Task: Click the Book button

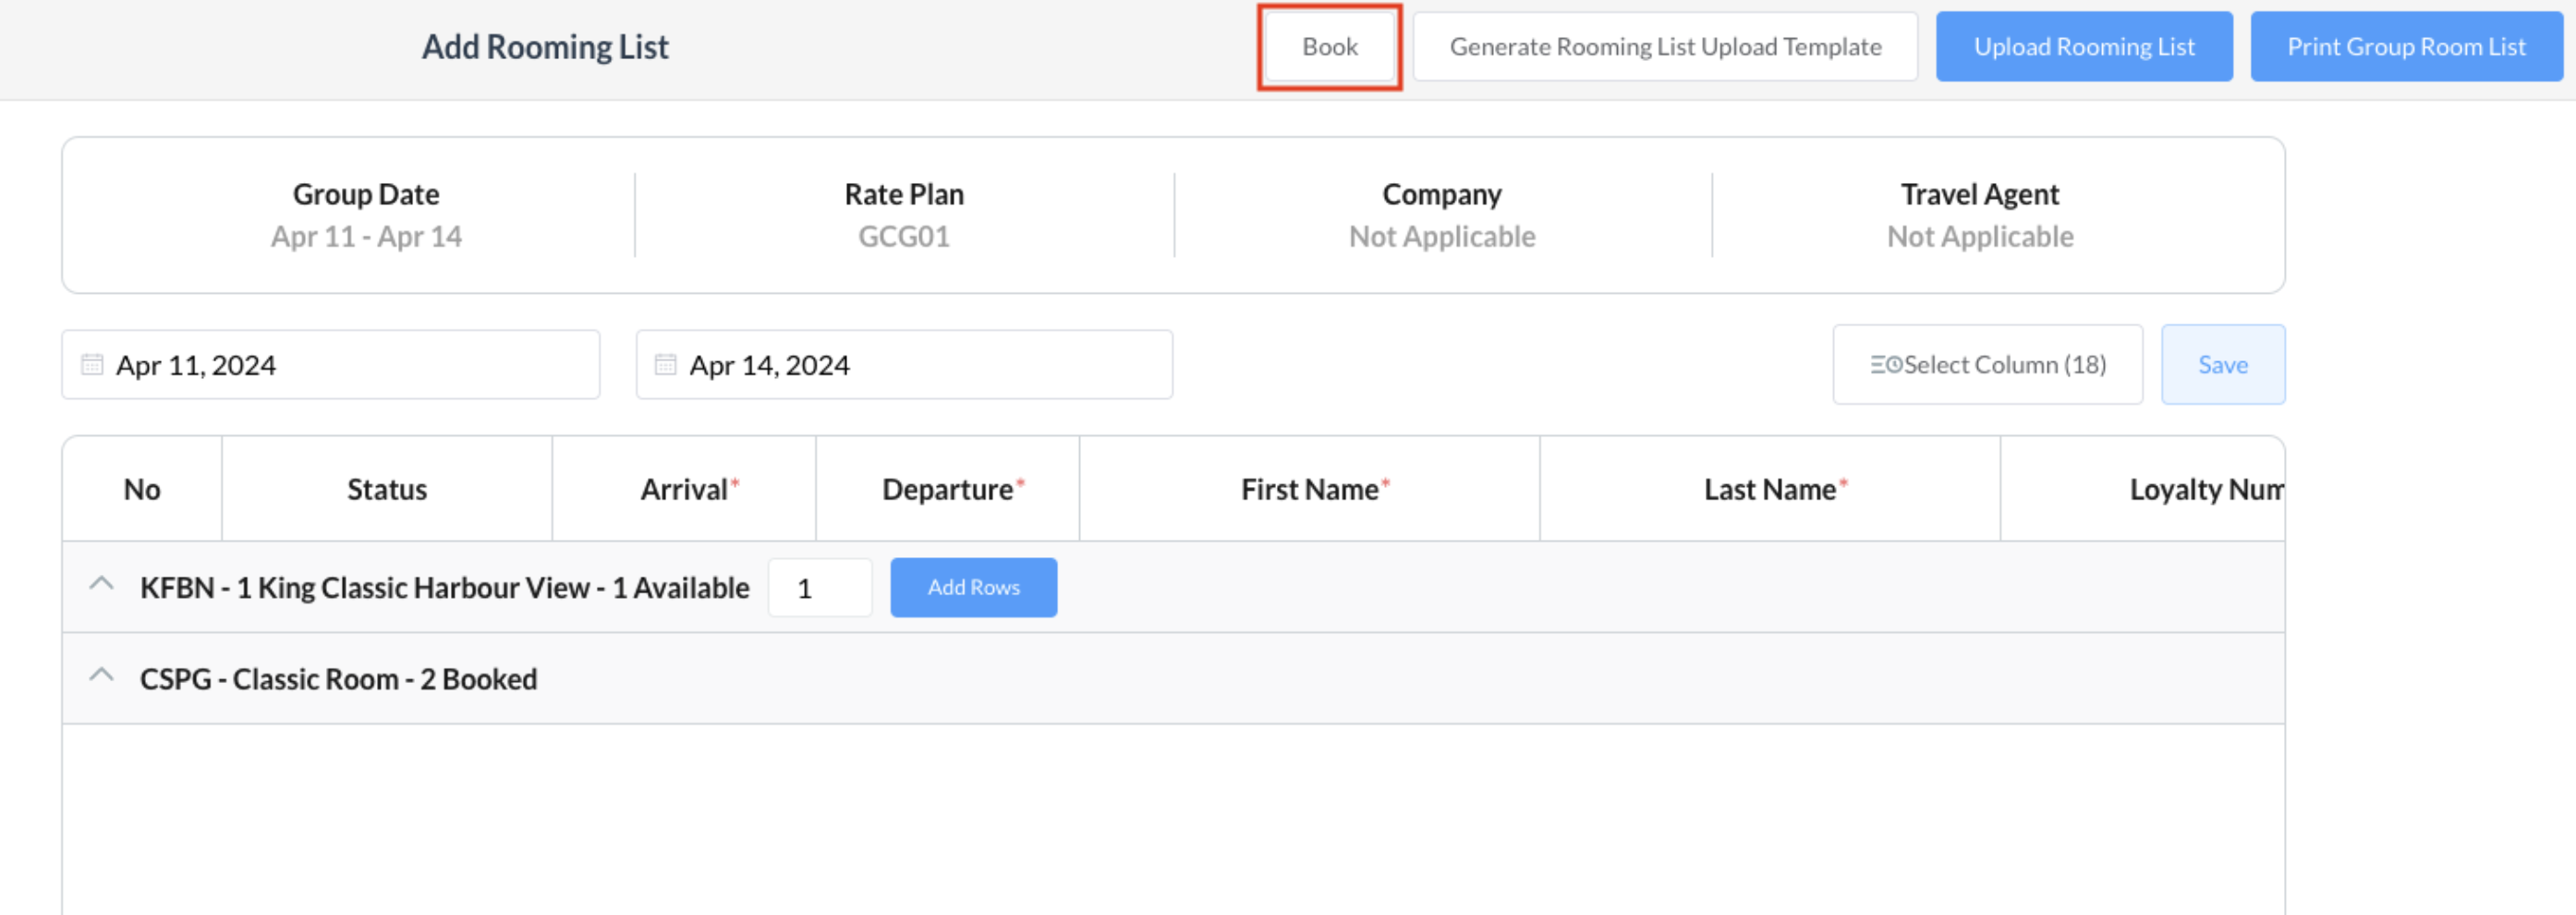Action: (x=1328, y=47)
